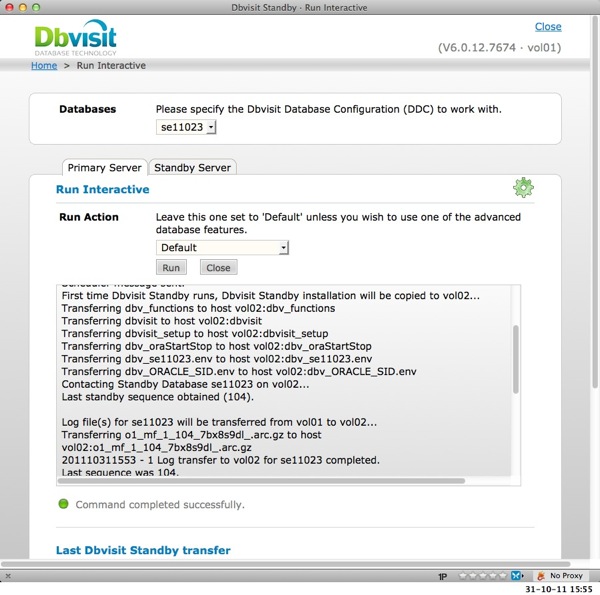Click the 'Last Dbvisit Standby transfer' heading
Image resolution: width=600 pixels, height=595 pixels.
tap(143, 550)
